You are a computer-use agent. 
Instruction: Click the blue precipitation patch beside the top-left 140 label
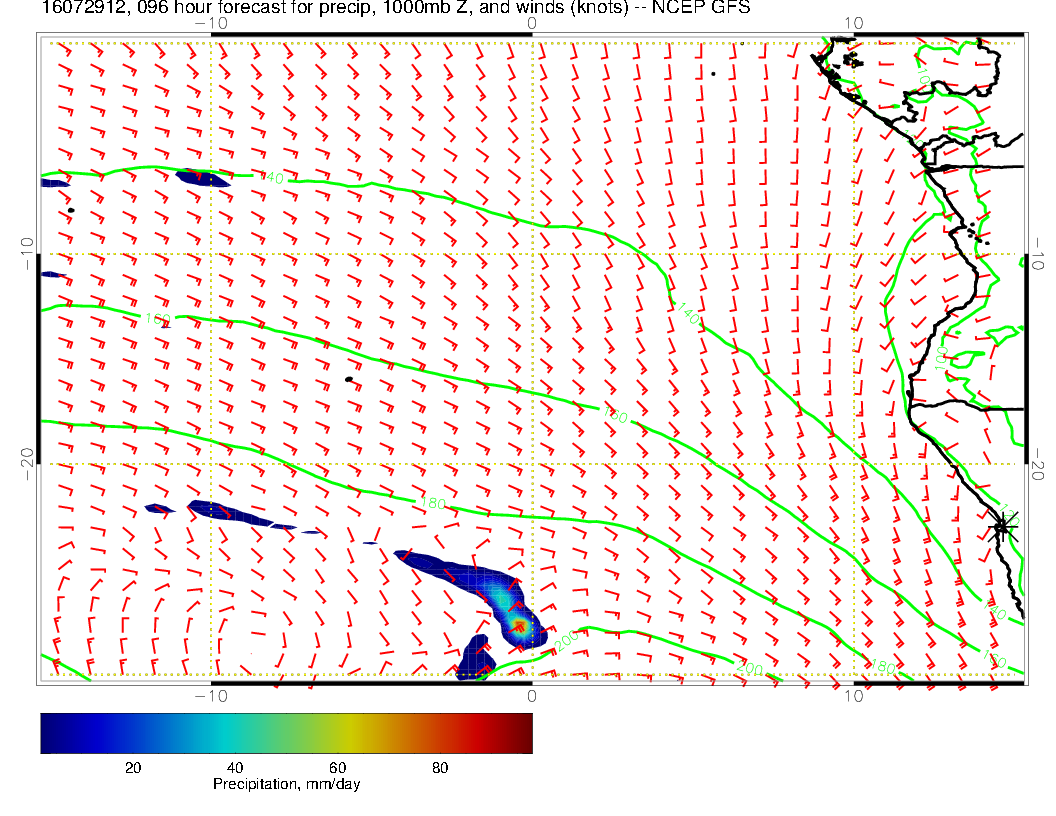203,179
